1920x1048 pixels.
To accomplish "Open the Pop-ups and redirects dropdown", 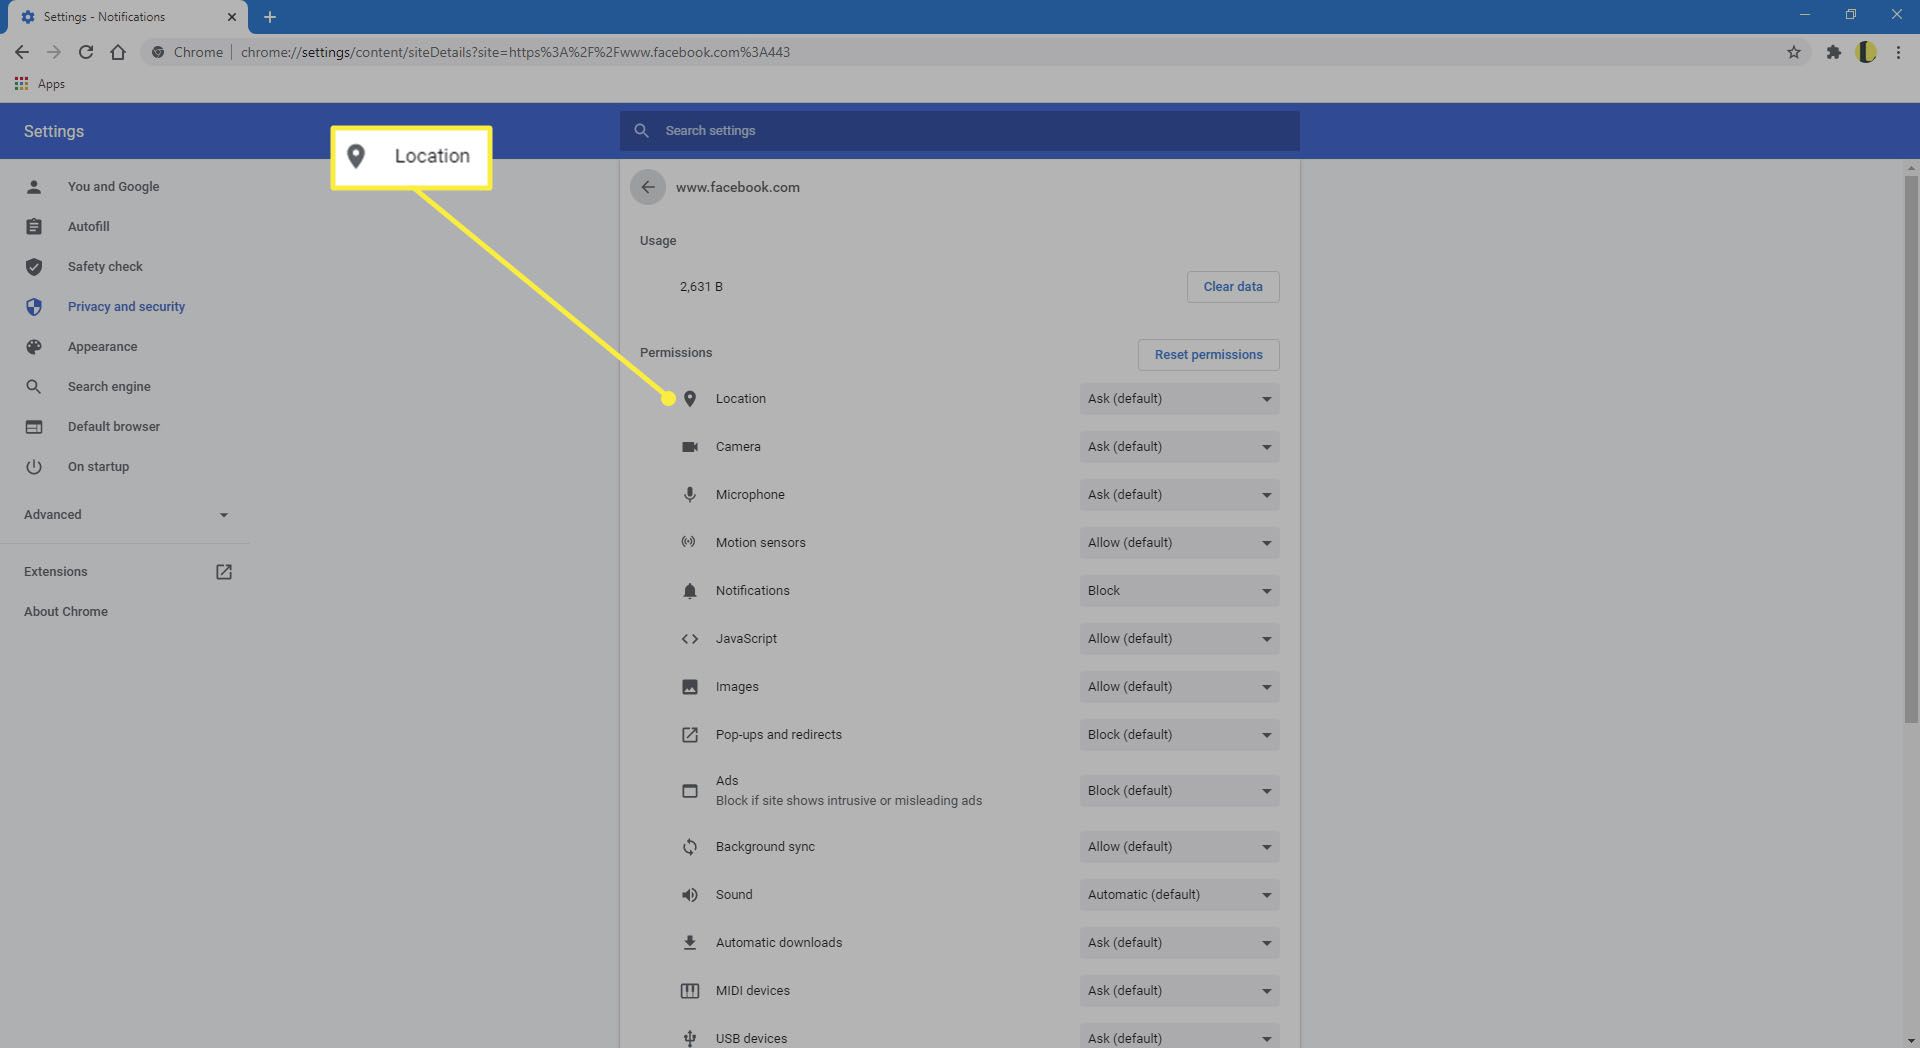I will tap(1179, 735).
